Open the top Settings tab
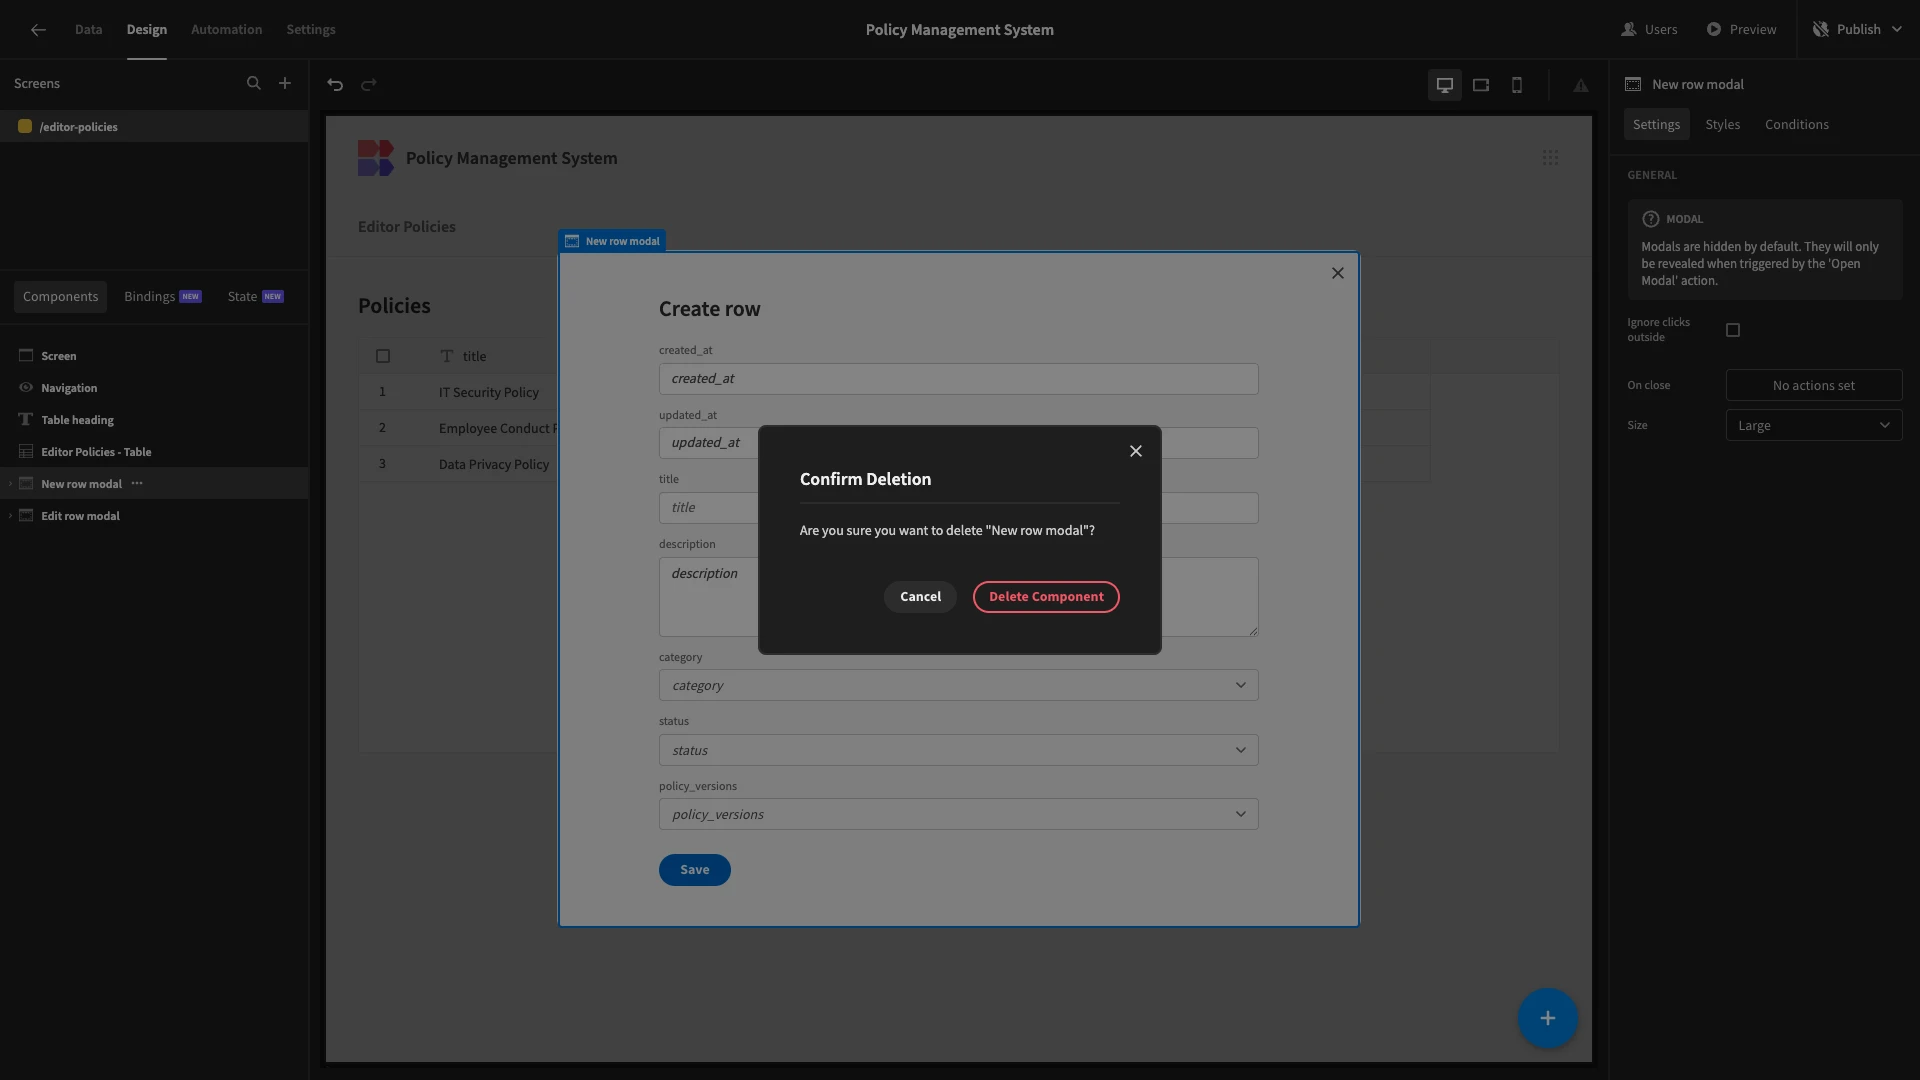Viewport: 1920px width, 1080px height. 311,30
